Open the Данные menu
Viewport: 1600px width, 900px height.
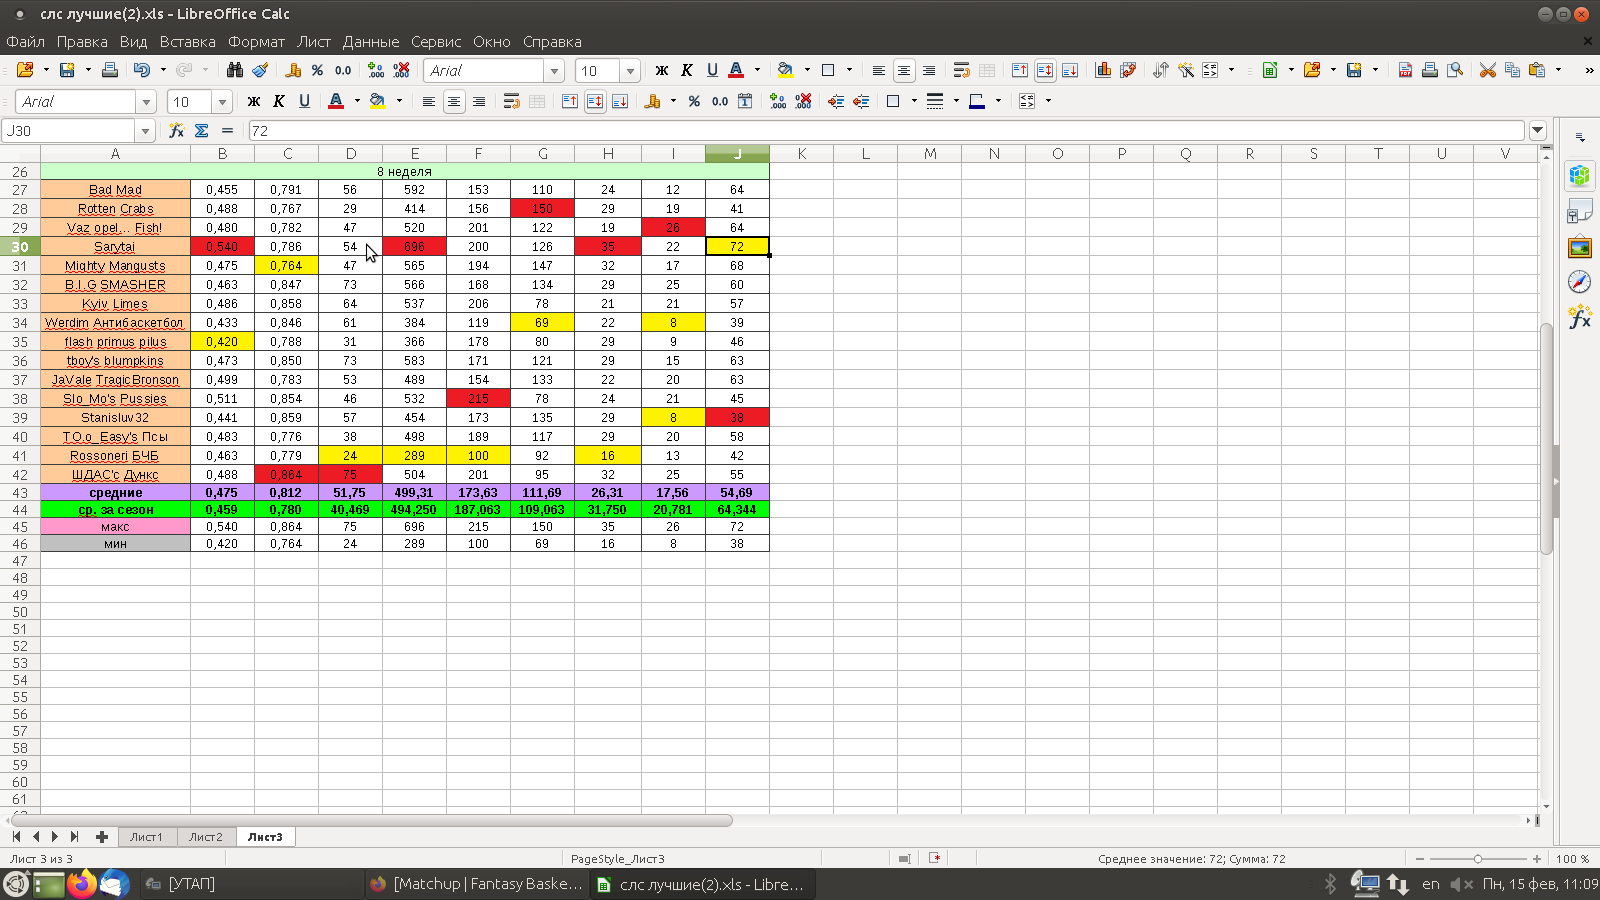370,42
